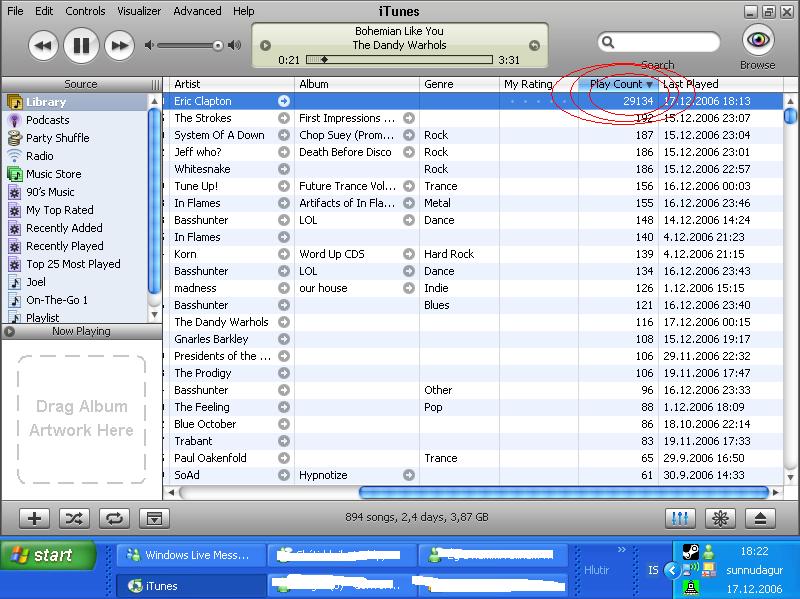Toggle the Now Playing artwork arrow
This screenshot has height=599, width=800.
[x=9, y=331]
